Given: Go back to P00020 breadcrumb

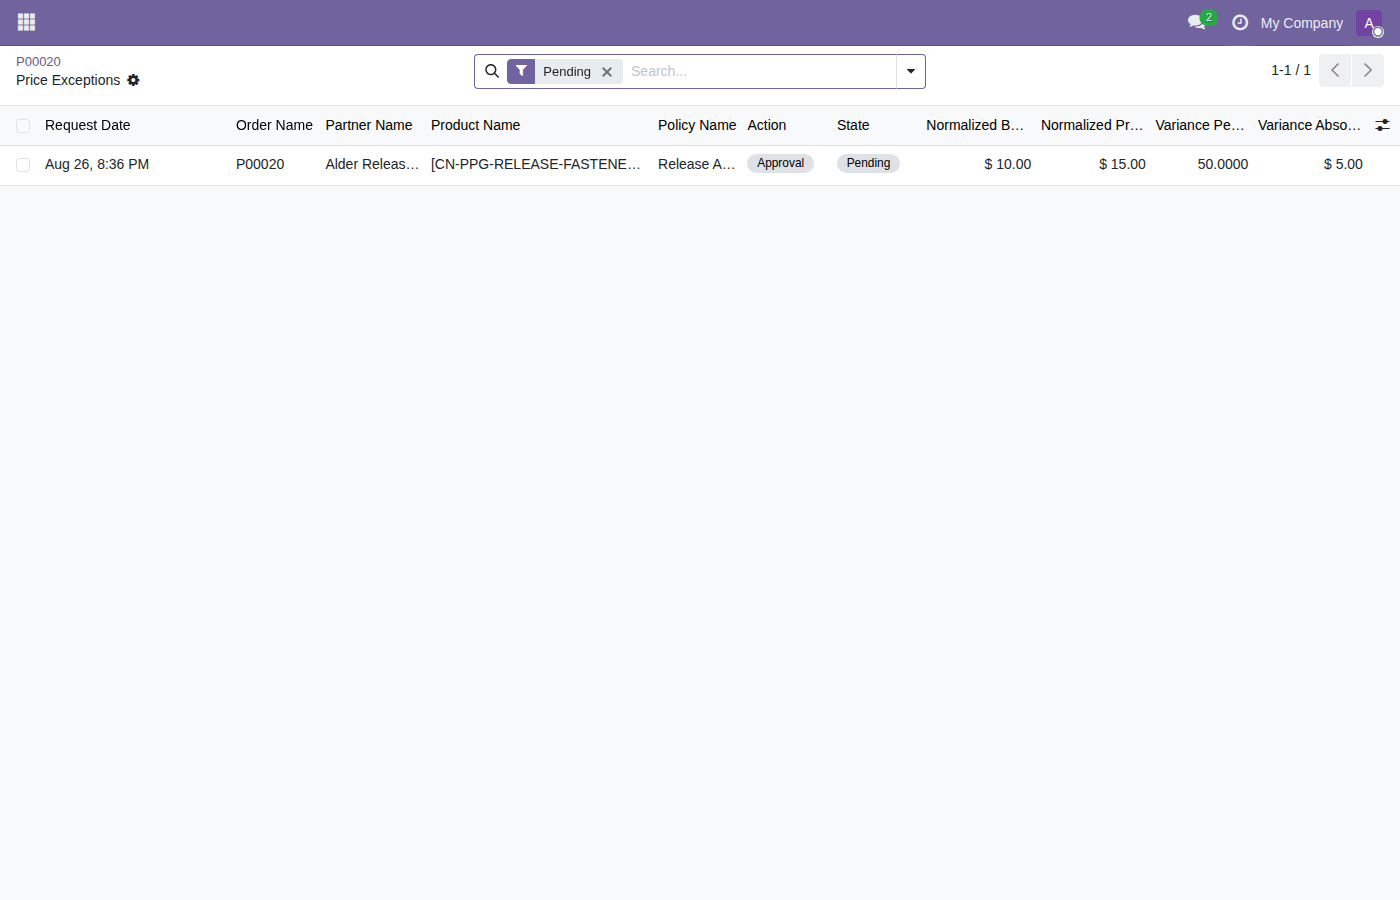Looking at the screenshot, I should click(38, 61).
